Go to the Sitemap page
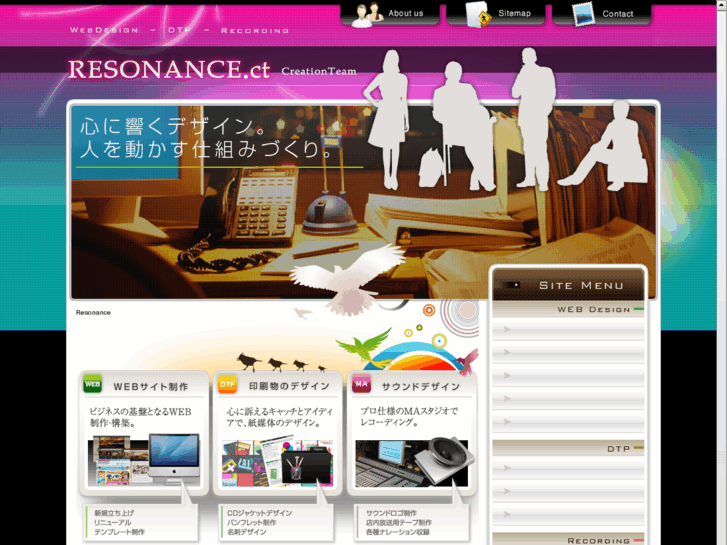Screen dimensions: 727x545 pos(513,14)
